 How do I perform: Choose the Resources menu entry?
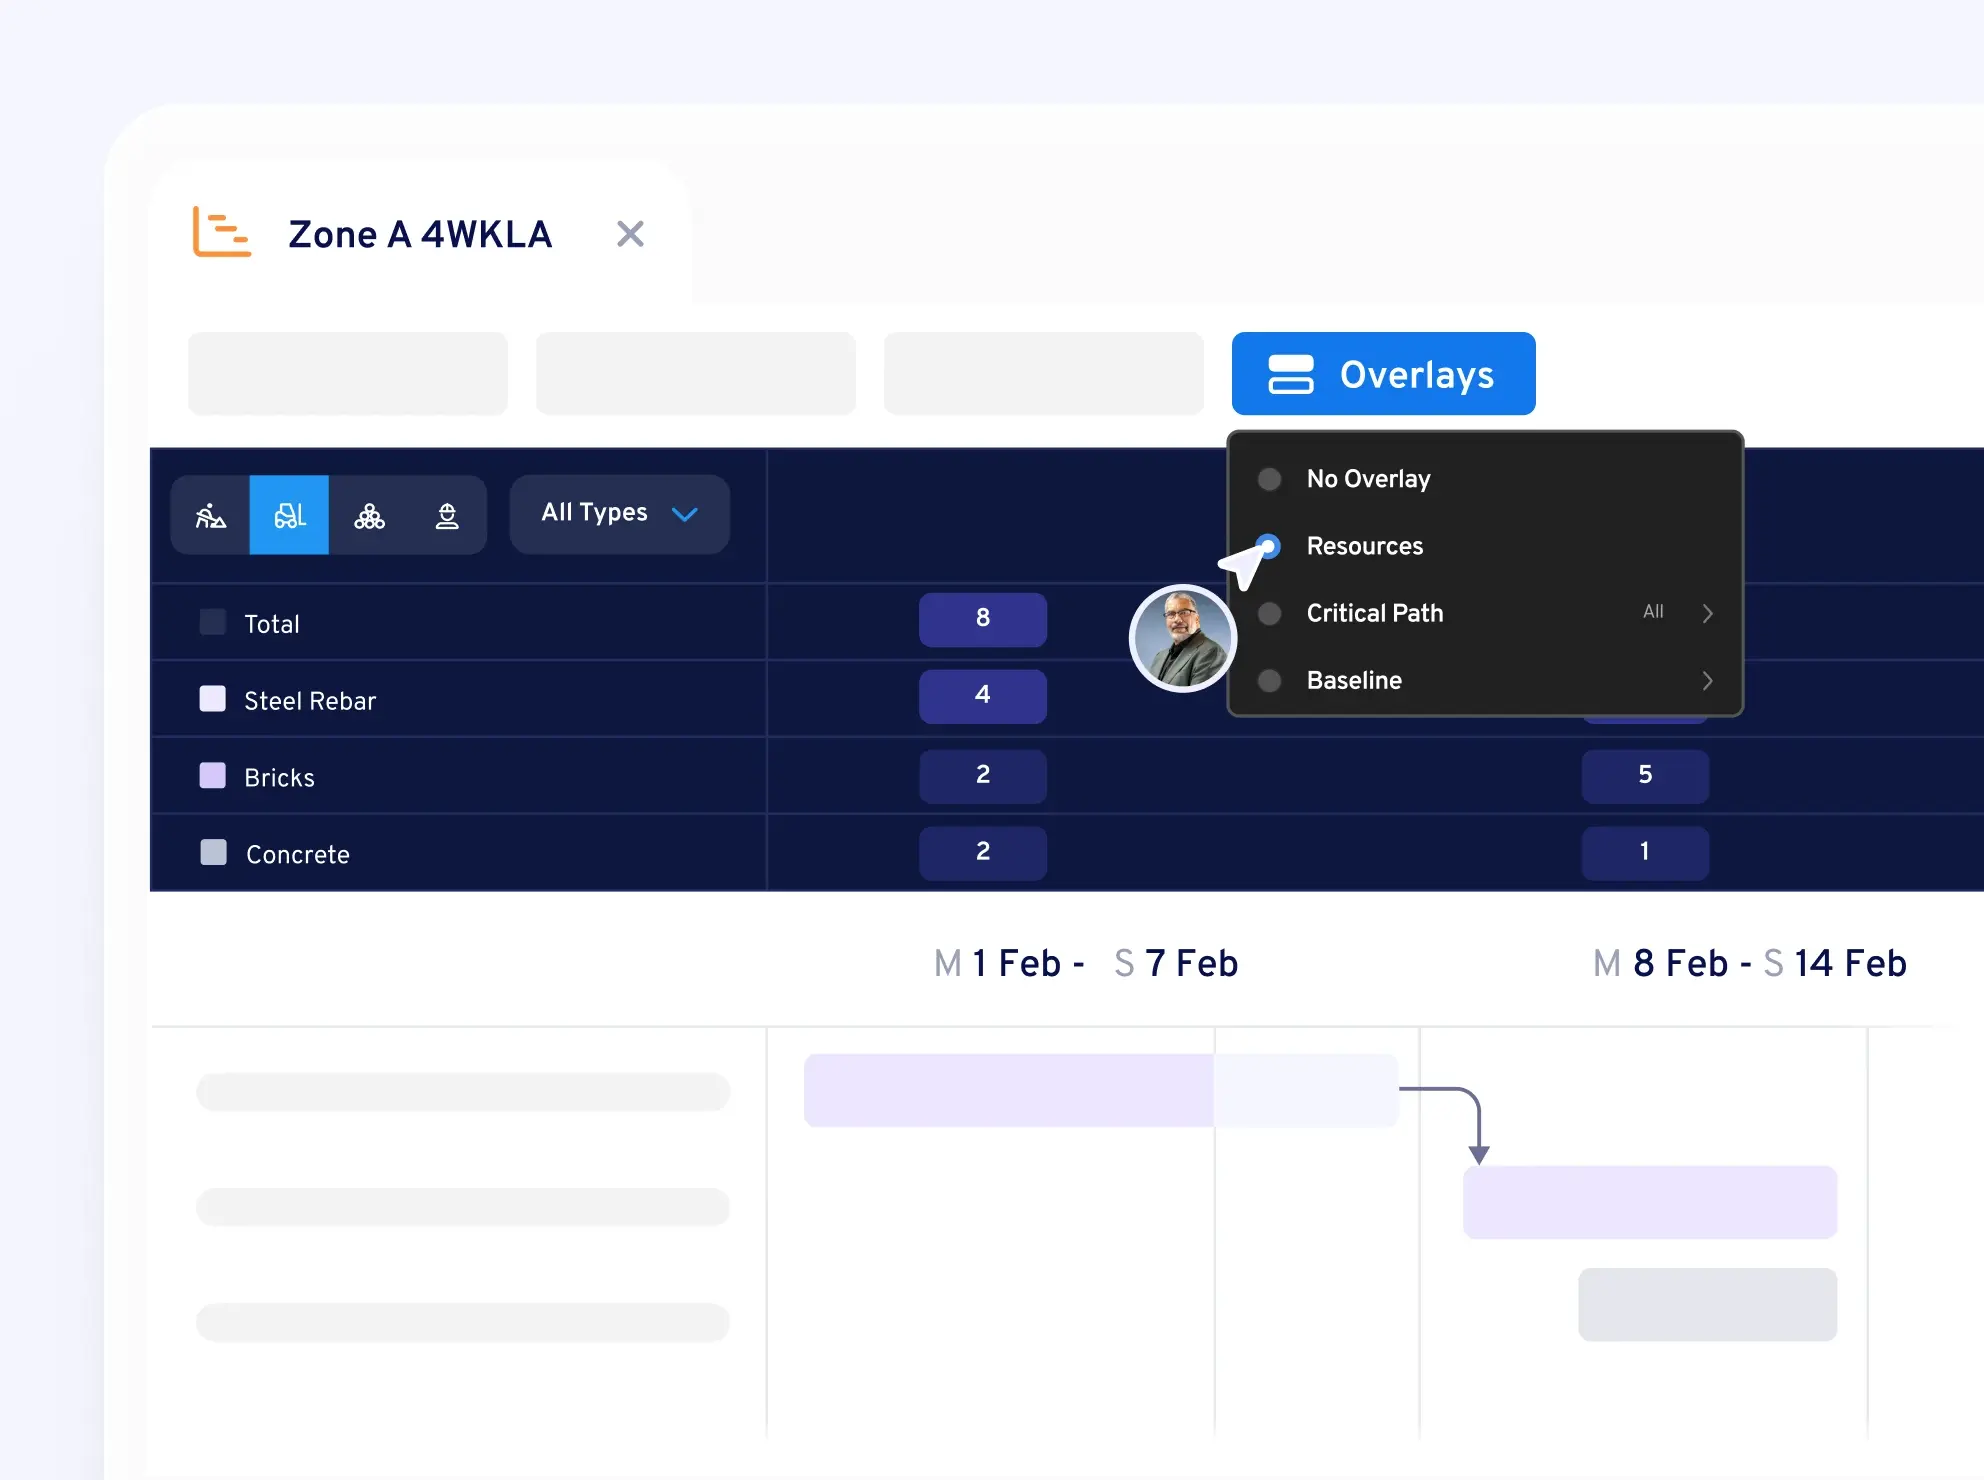[1485, 546]
